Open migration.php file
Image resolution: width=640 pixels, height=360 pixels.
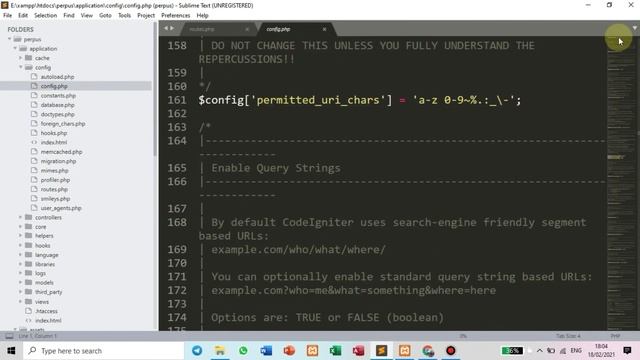pos(58,161)
